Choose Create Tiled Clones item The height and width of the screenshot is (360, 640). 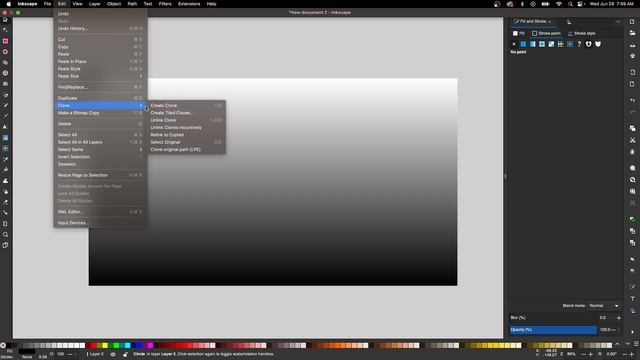[187, 113]
